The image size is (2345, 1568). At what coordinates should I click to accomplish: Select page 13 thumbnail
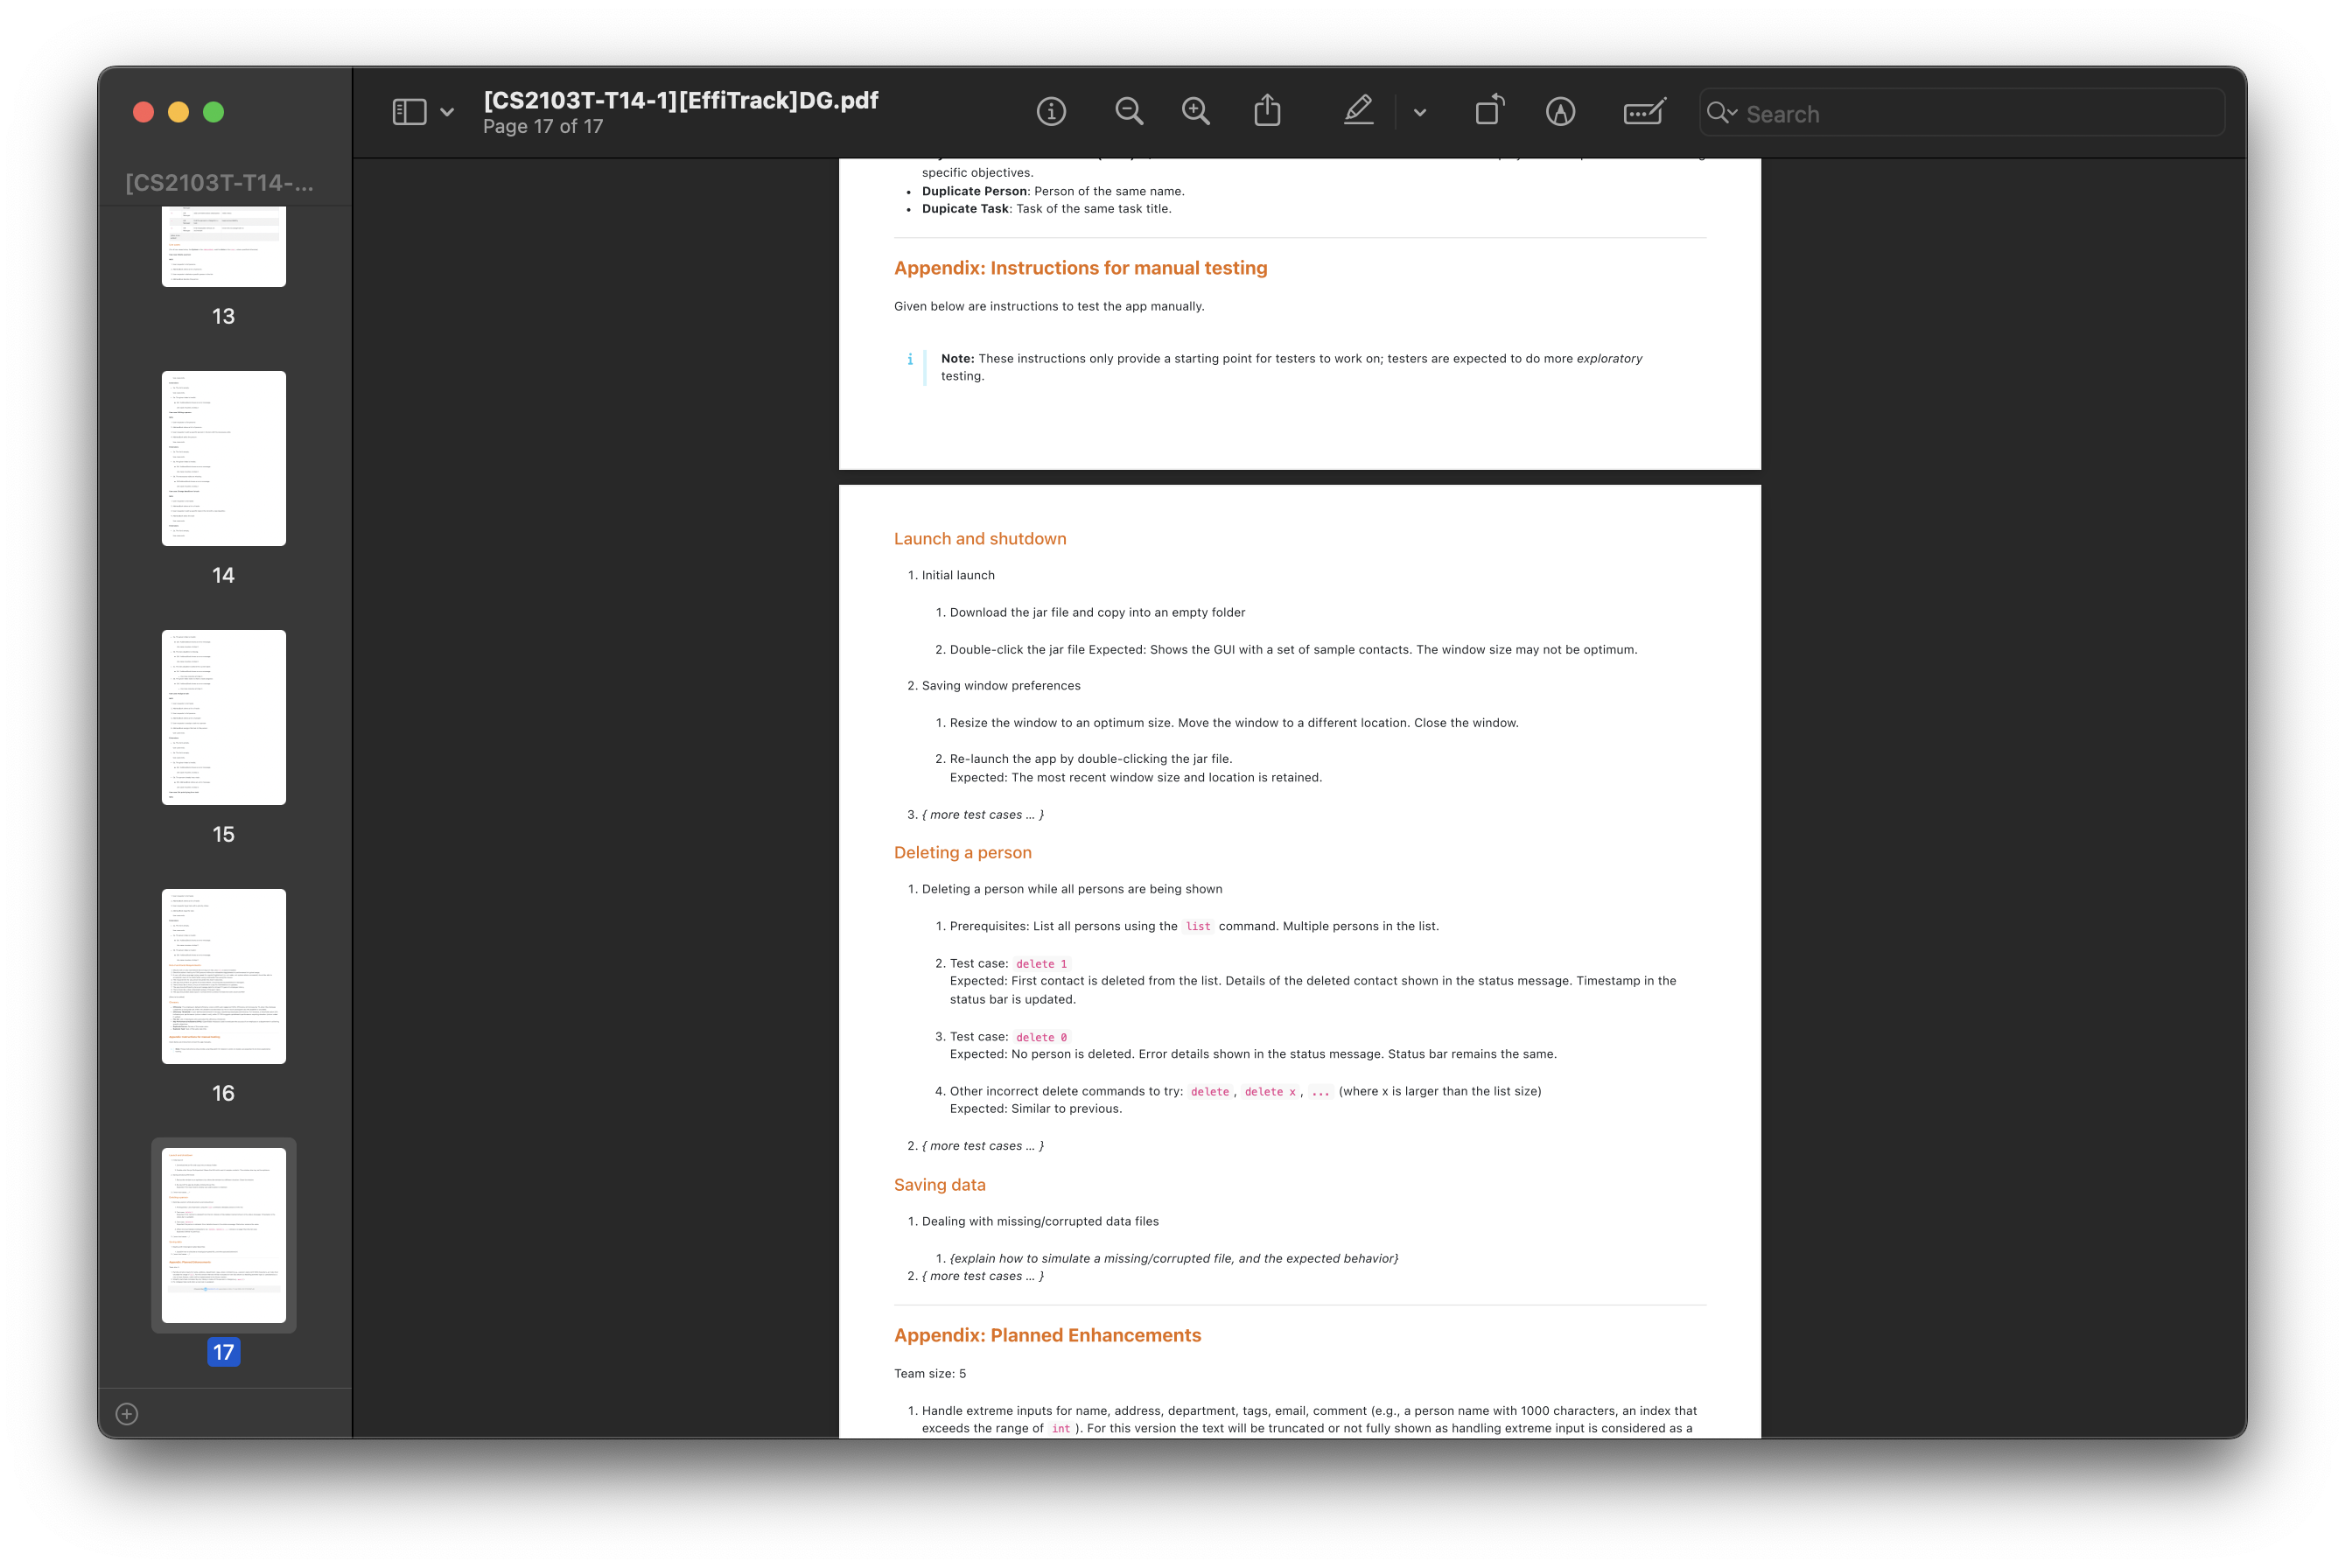click(x=224, y=246)
